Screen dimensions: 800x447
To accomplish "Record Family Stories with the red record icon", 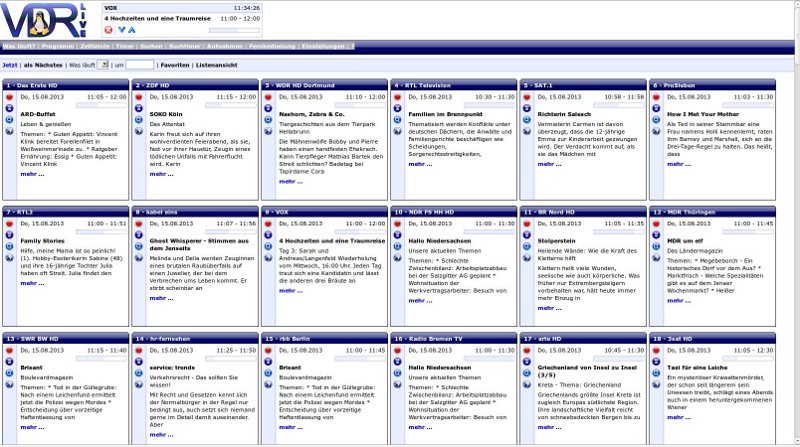I will 9,224.
